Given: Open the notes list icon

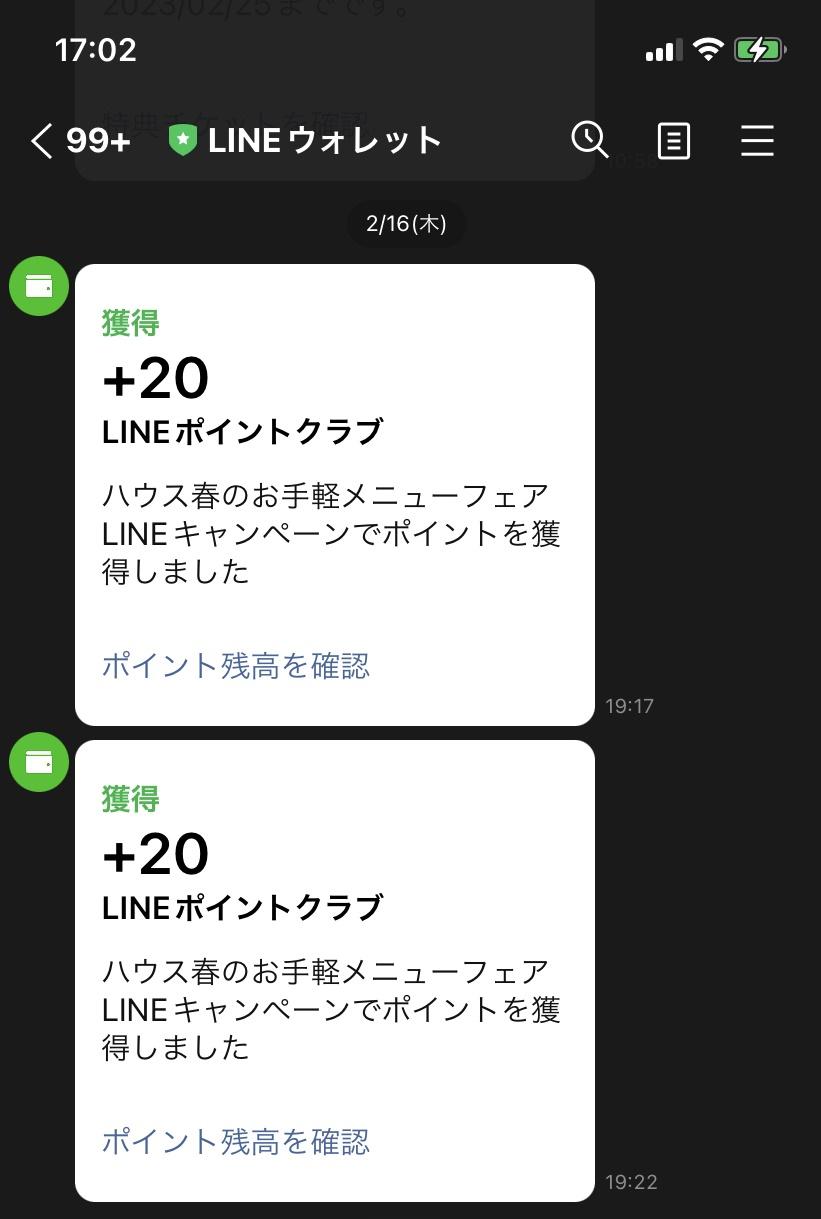Looking at the screenshot, I should click(x=673, y=141).
